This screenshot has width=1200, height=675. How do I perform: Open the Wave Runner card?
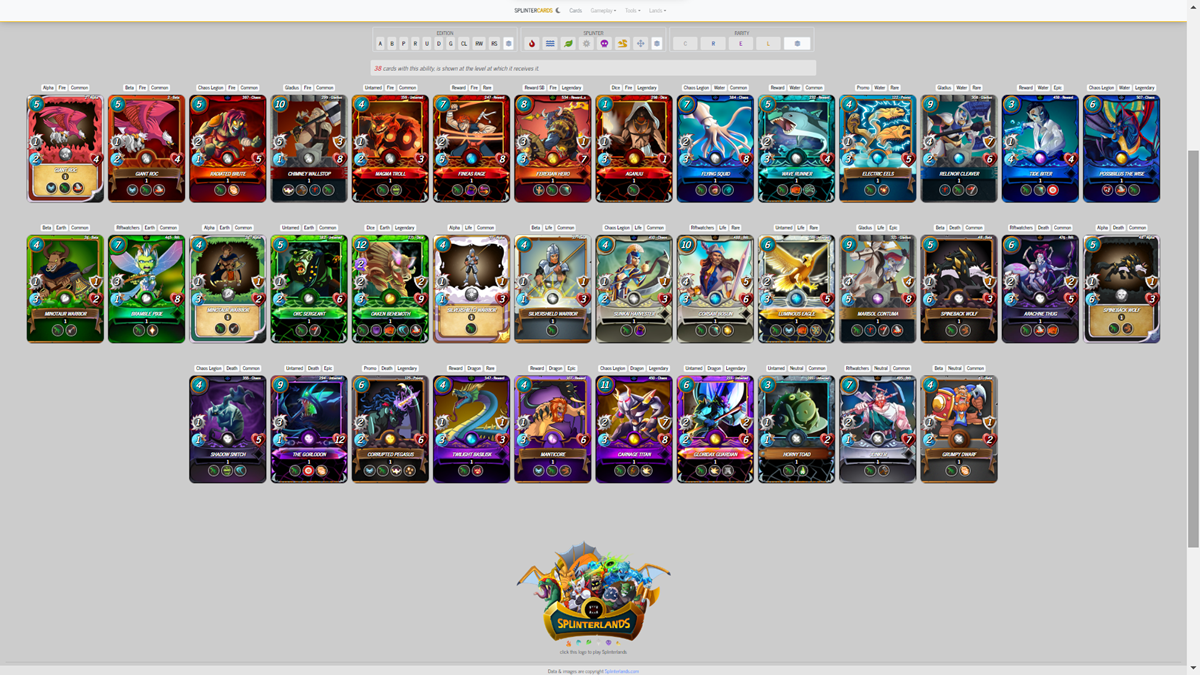click(x=796, y=148)
